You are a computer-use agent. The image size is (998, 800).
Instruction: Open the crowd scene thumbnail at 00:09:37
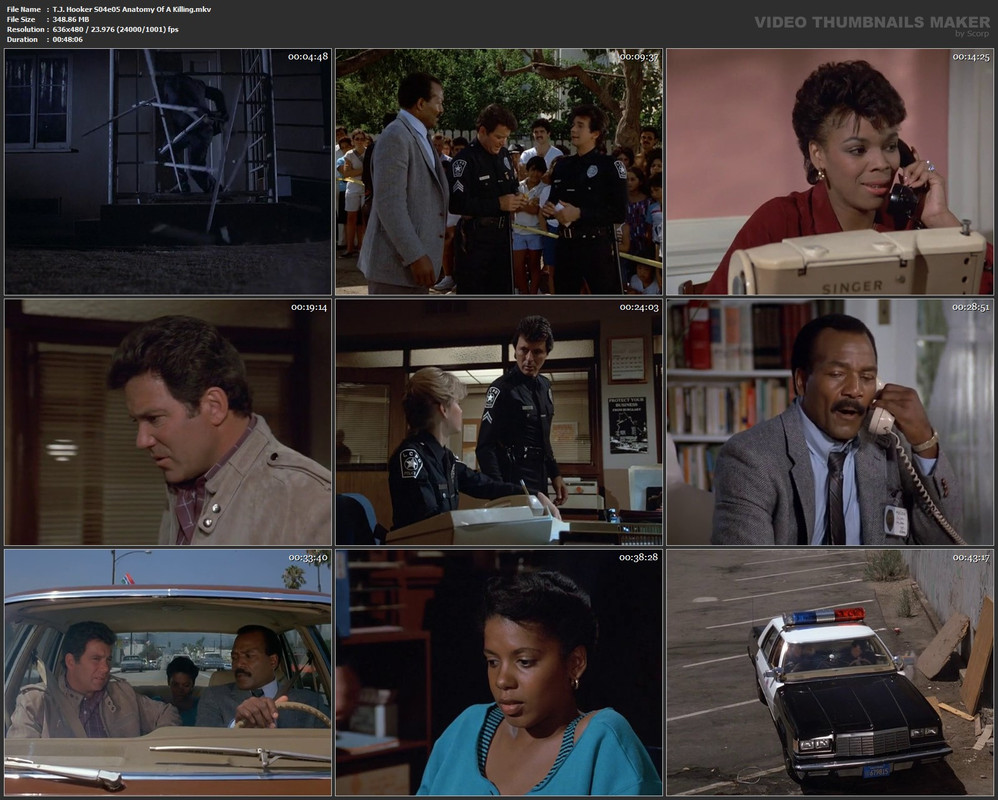point(499,172)
